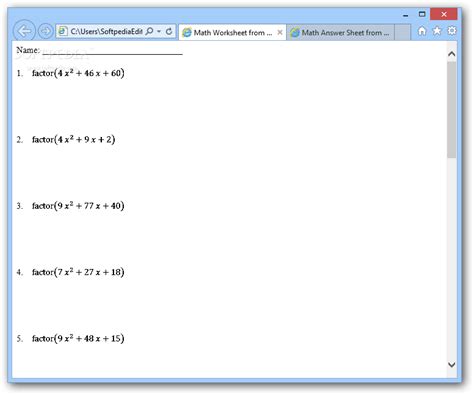Minimize the browser window

pyautogui.click(x=406, y=15)
